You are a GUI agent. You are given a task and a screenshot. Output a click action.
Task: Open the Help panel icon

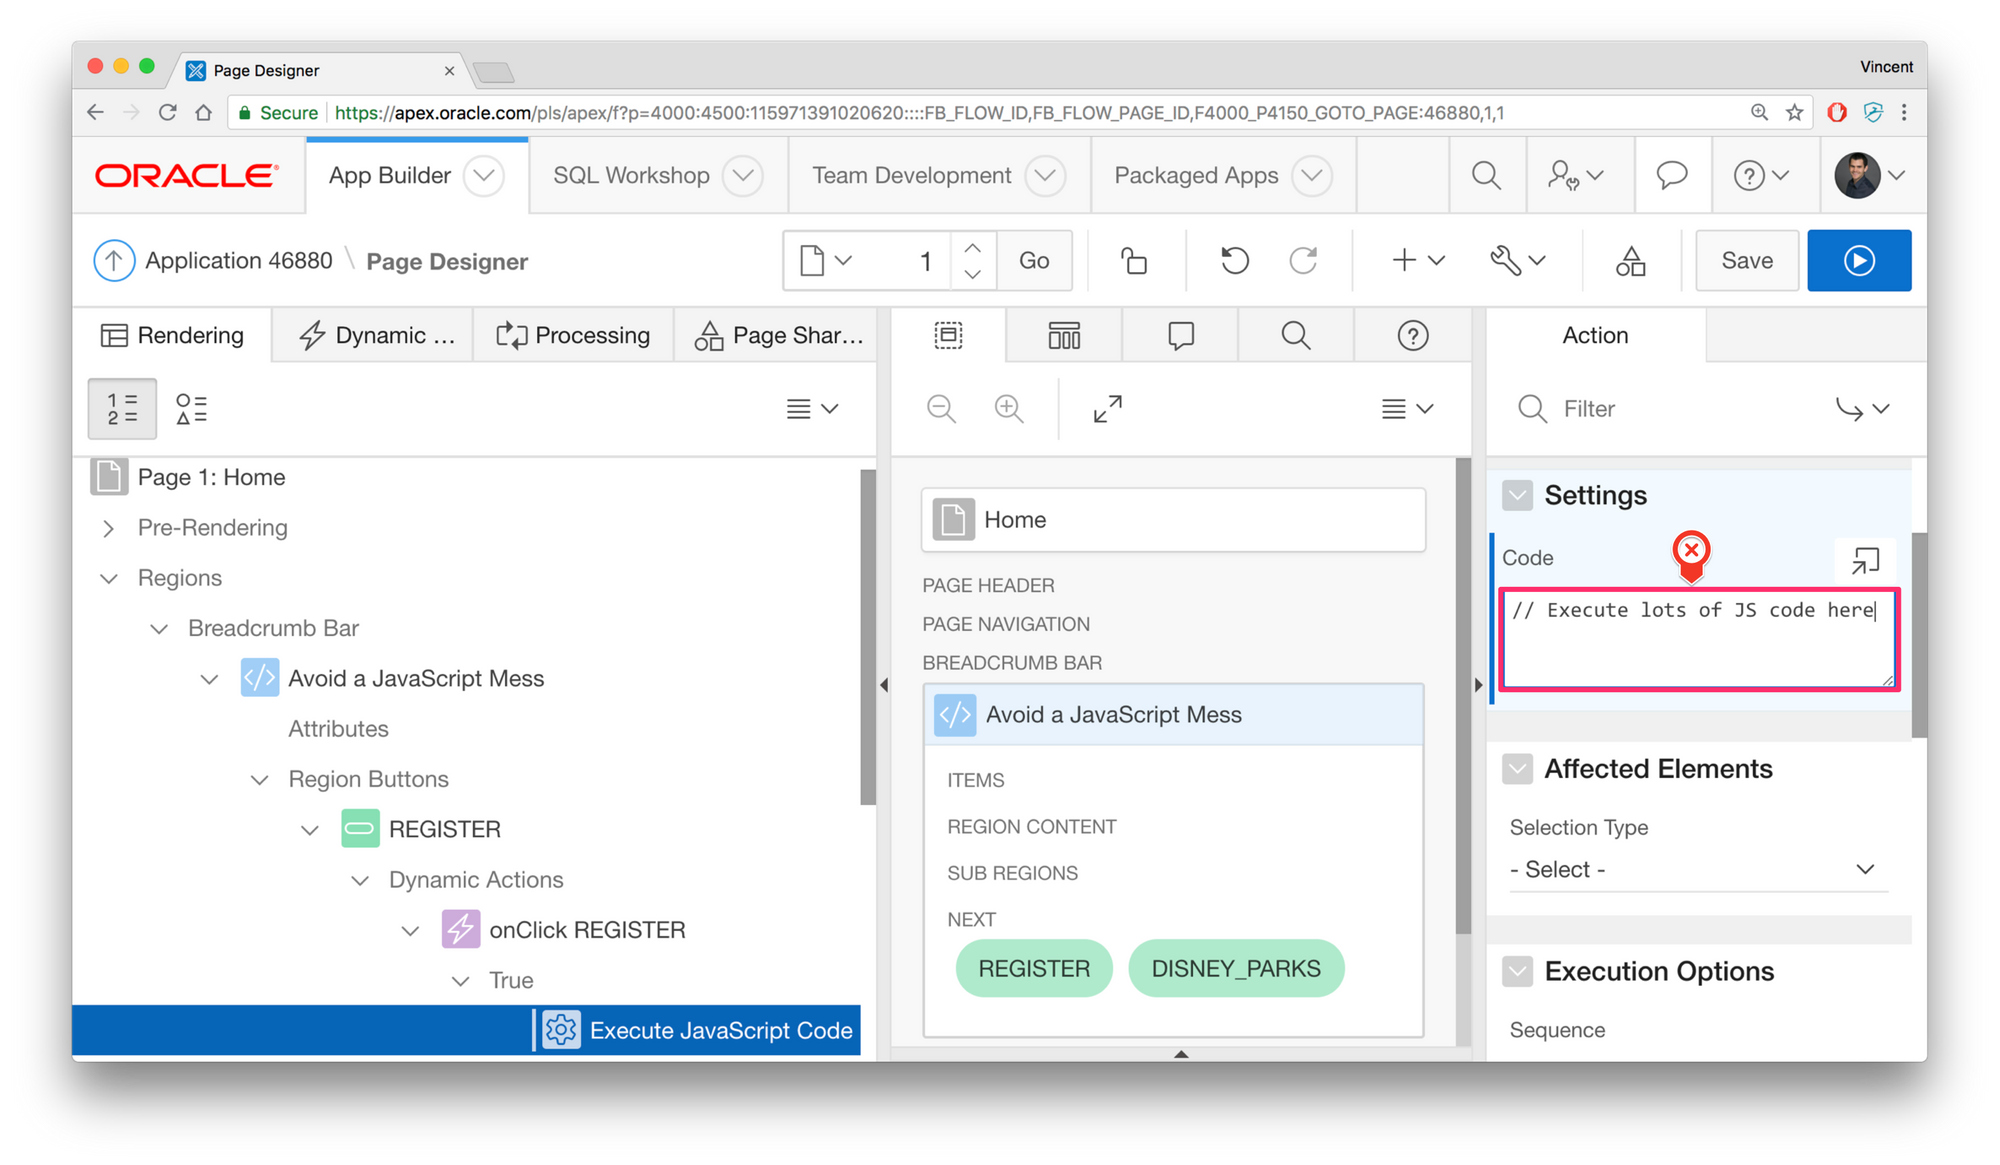(x=1412, y=335)
